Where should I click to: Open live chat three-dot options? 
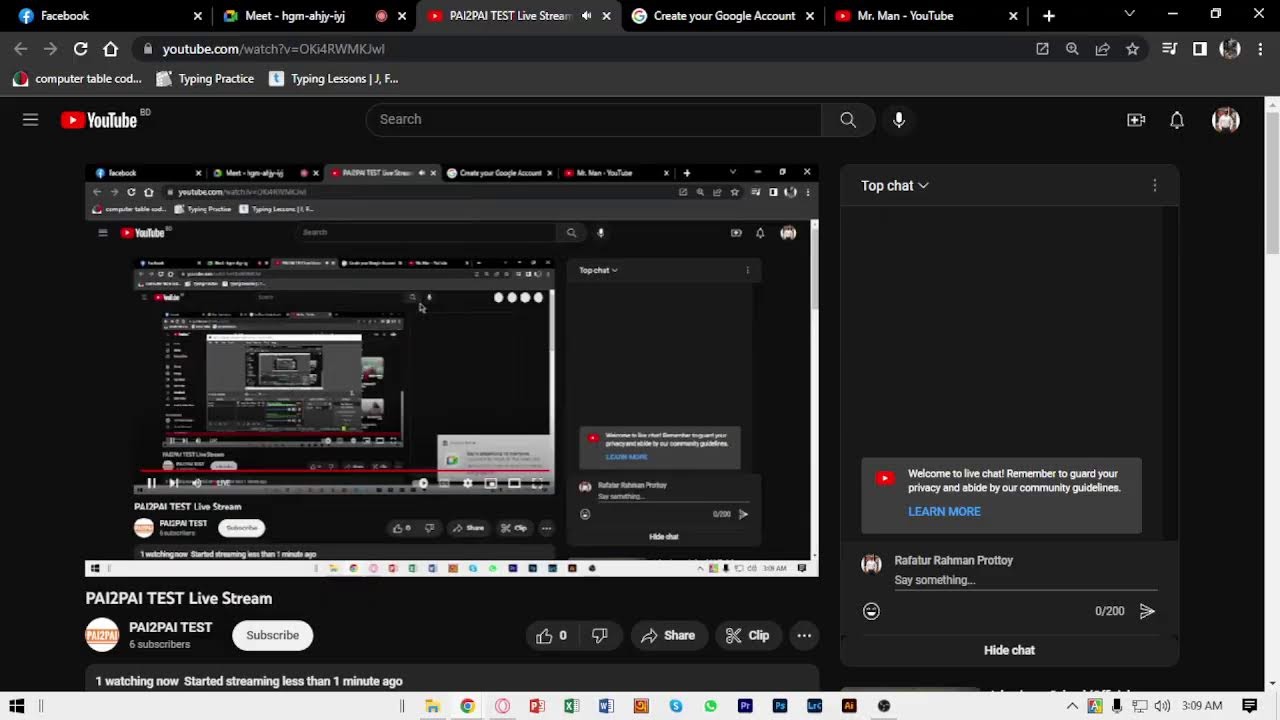click(x=1154, y=186)
